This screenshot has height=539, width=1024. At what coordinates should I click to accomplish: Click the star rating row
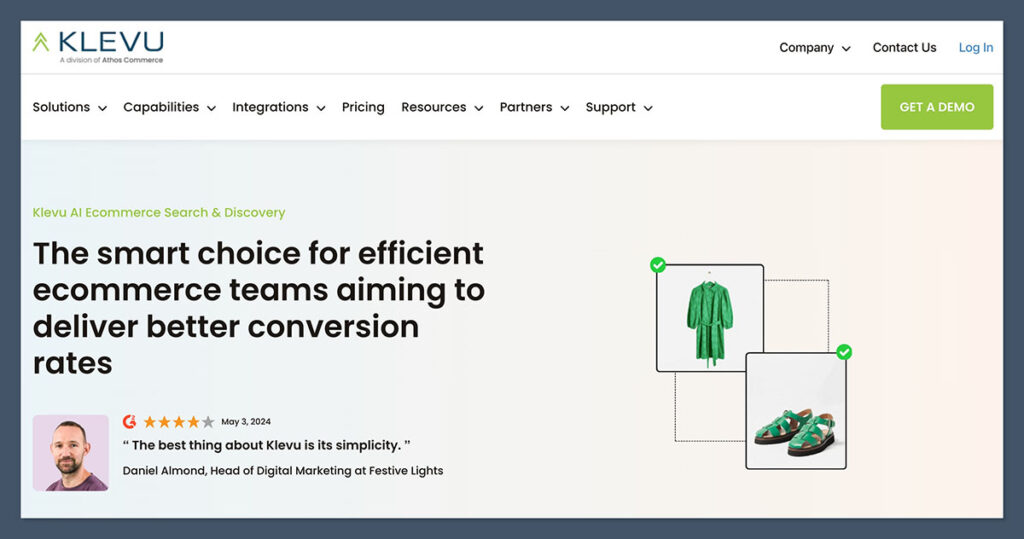coord(178,422)
